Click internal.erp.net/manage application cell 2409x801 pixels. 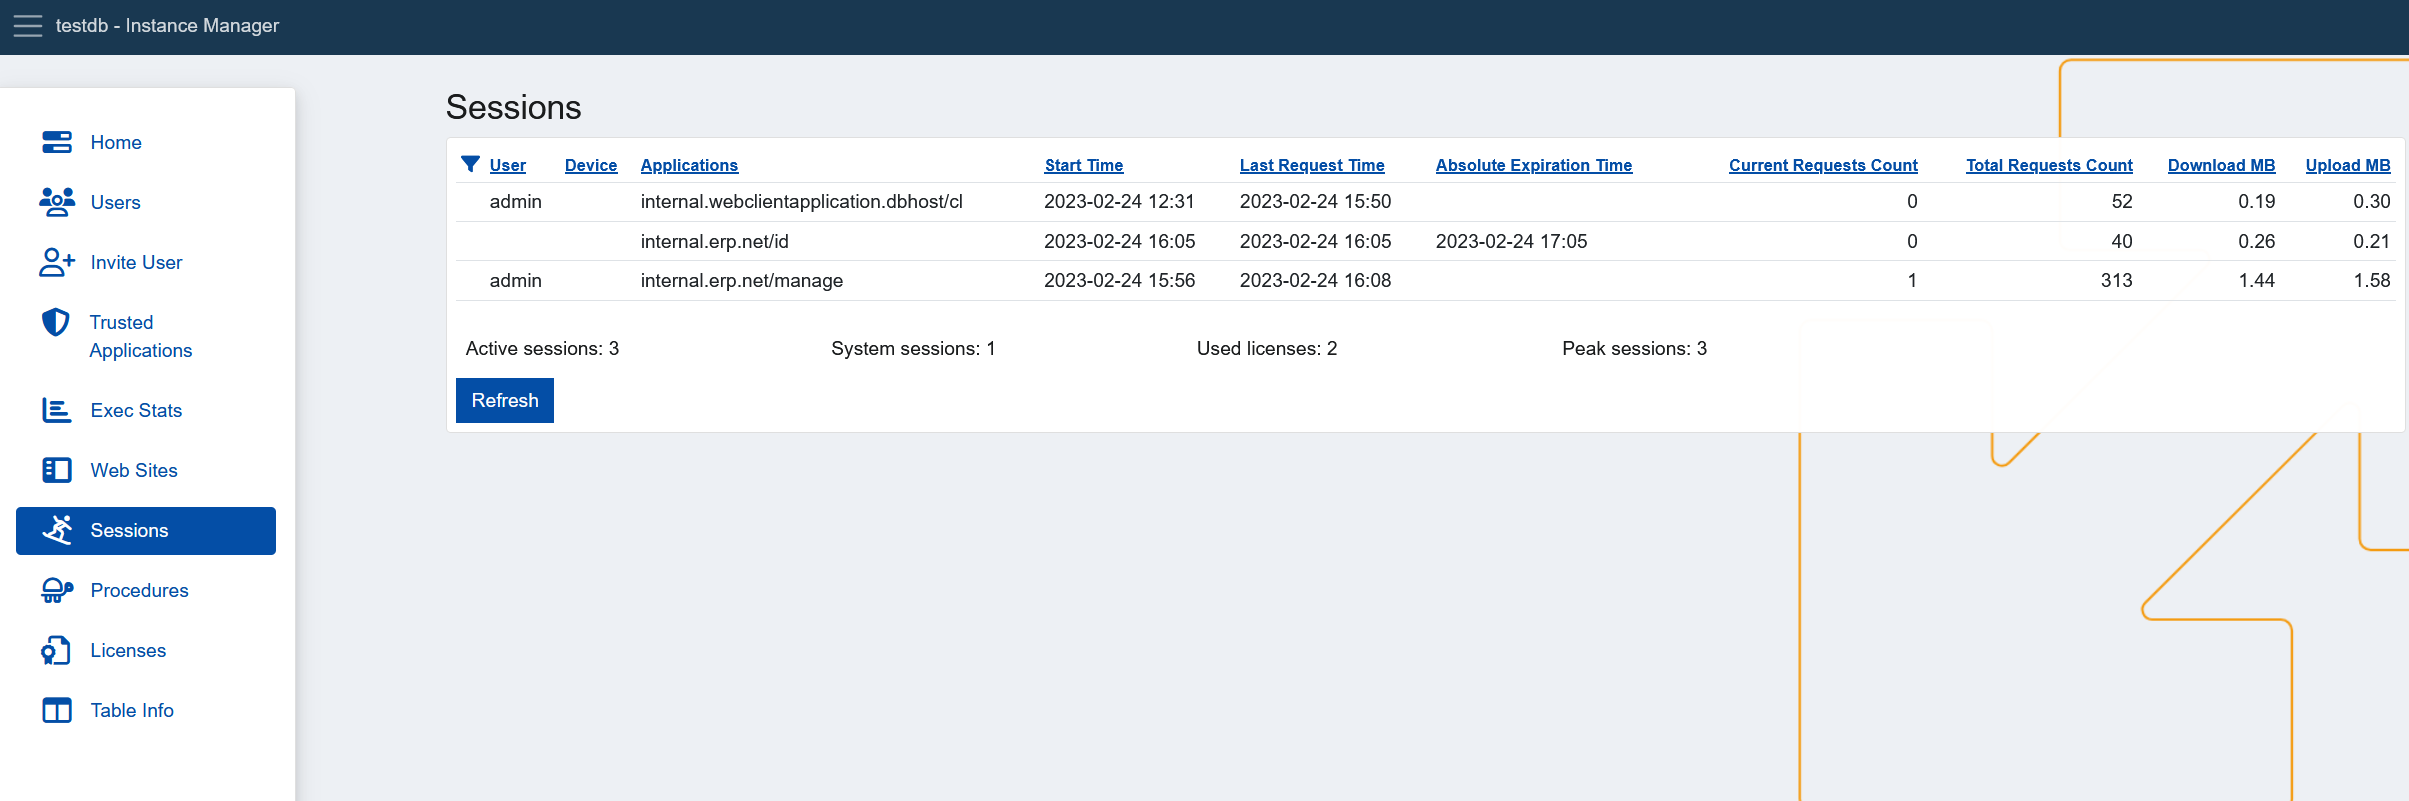(742, 280)
